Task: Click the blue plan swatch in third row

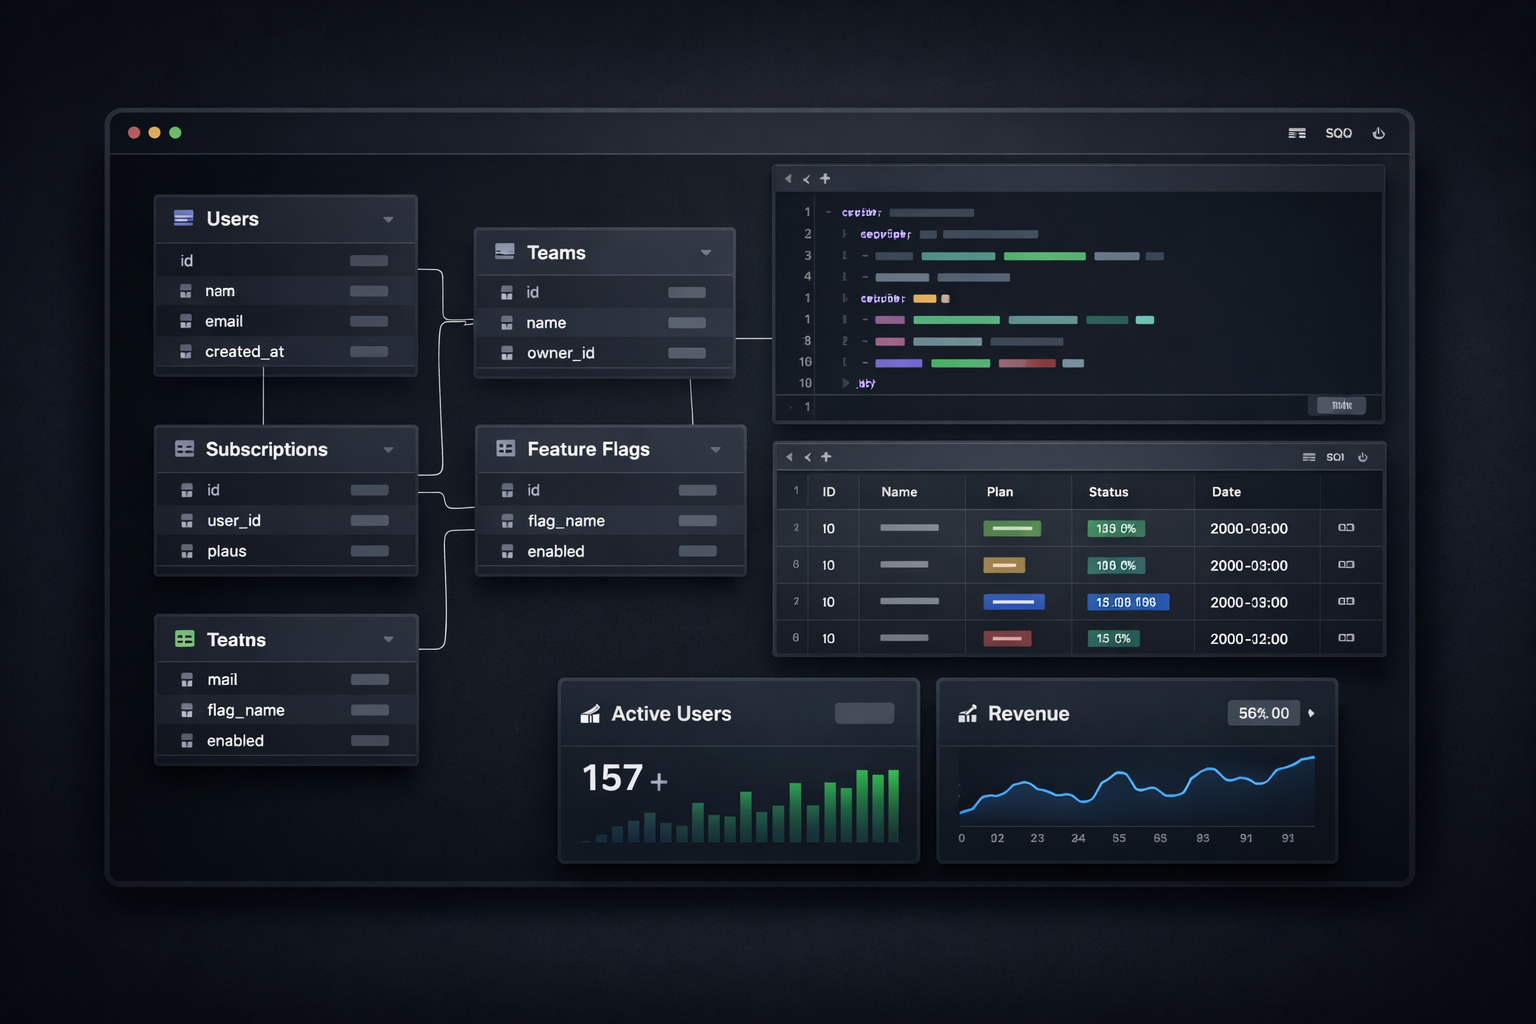Action: click(1014, 602)
